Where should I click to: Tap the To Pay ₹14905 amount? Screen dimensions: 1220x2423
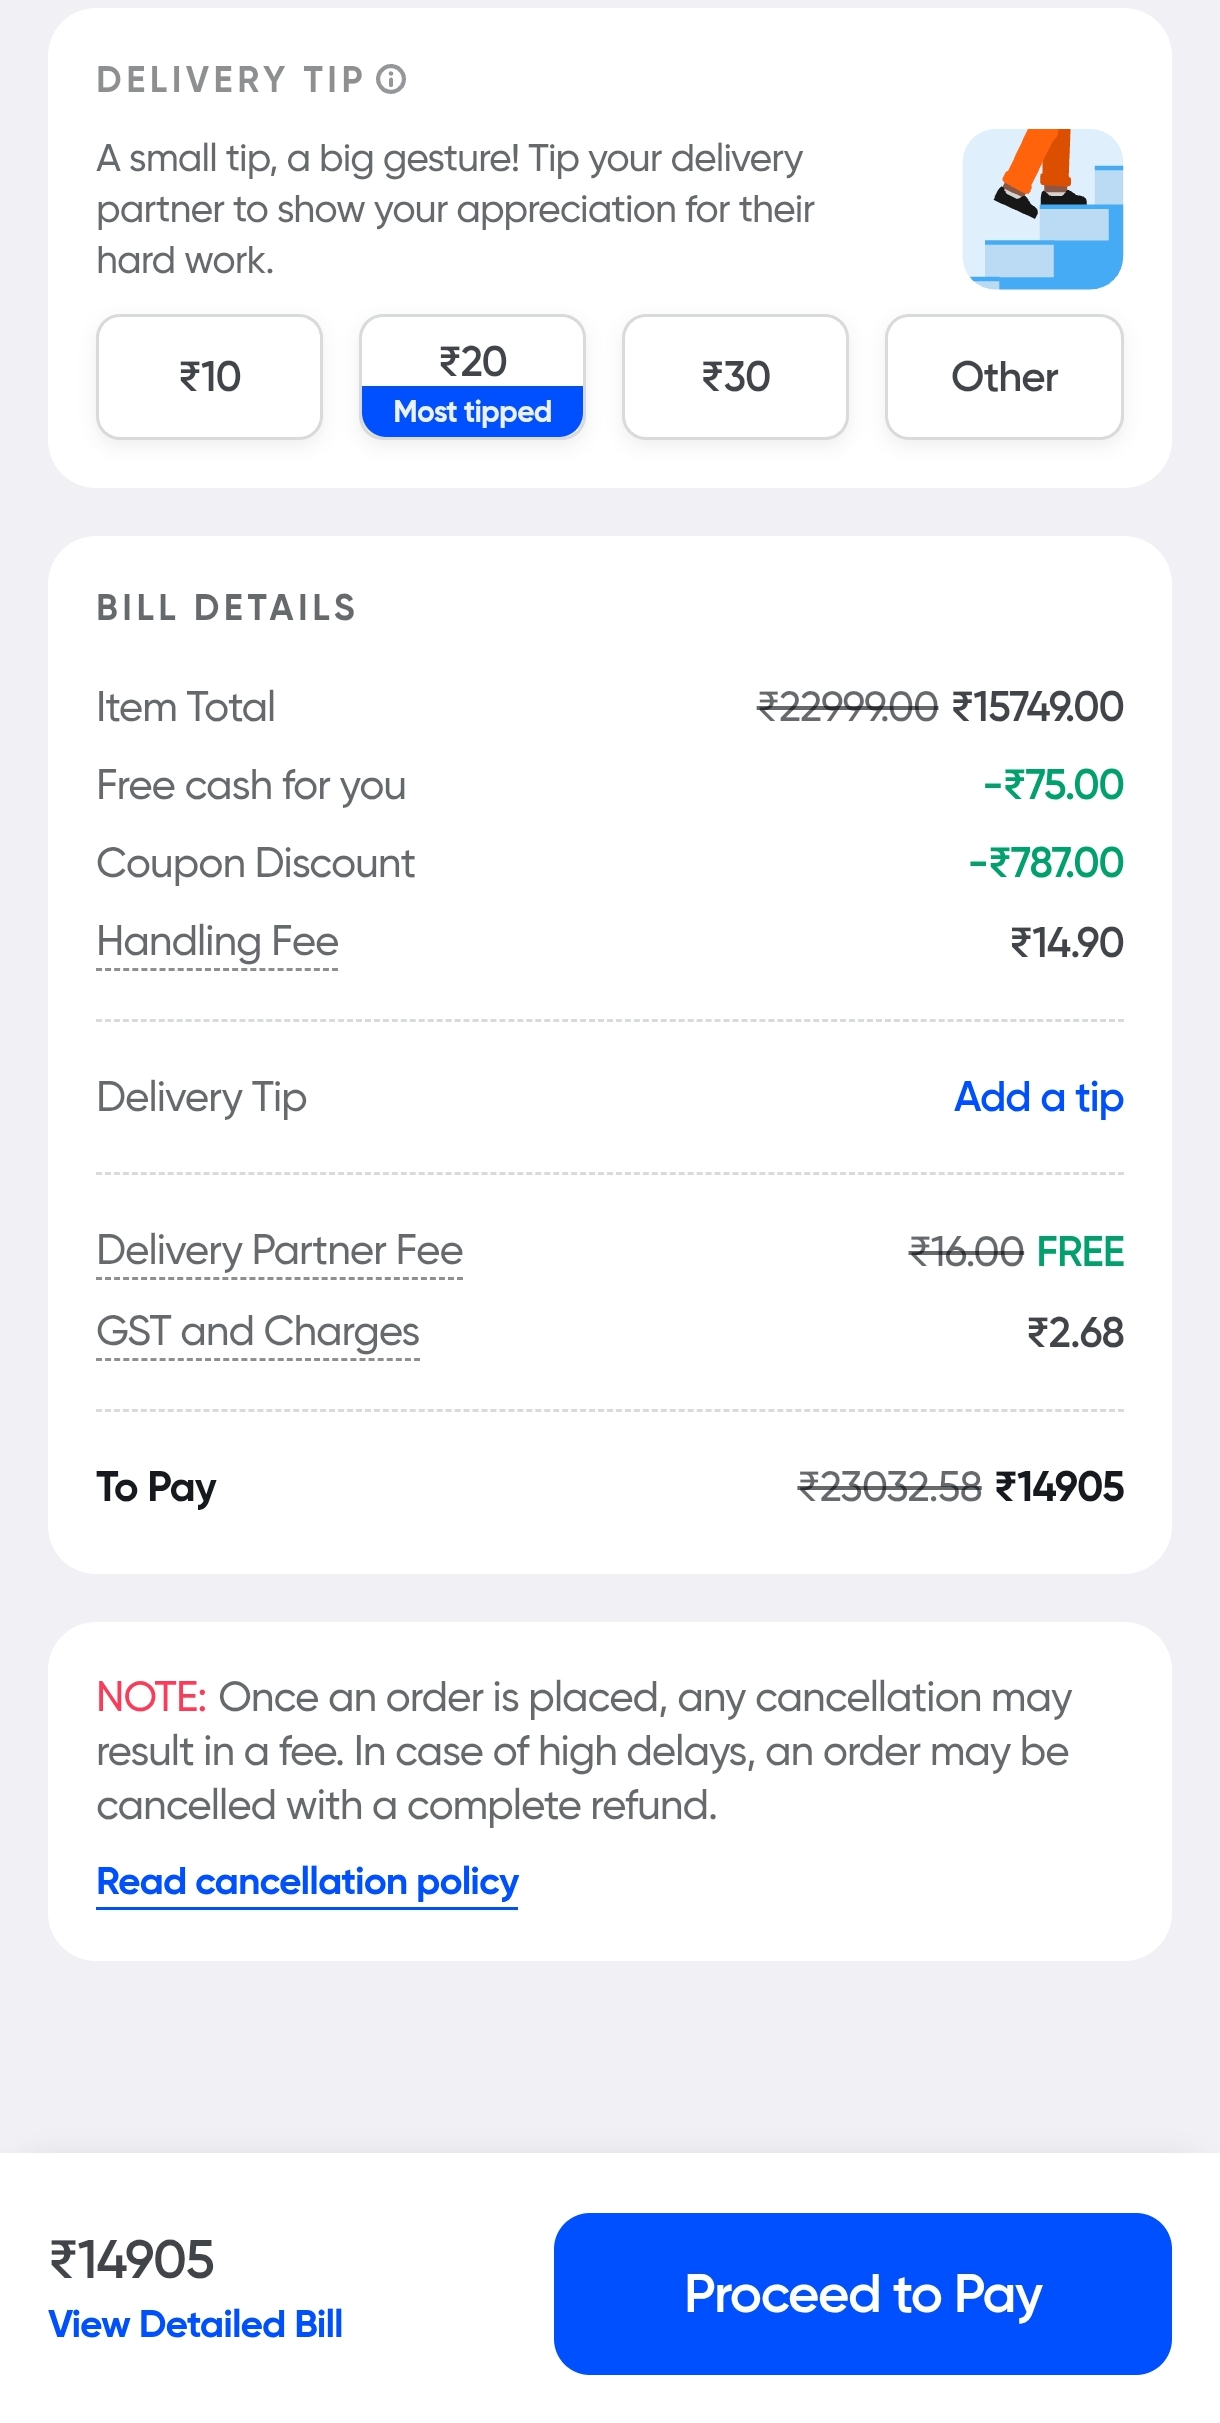[x=1059, y=1487]
